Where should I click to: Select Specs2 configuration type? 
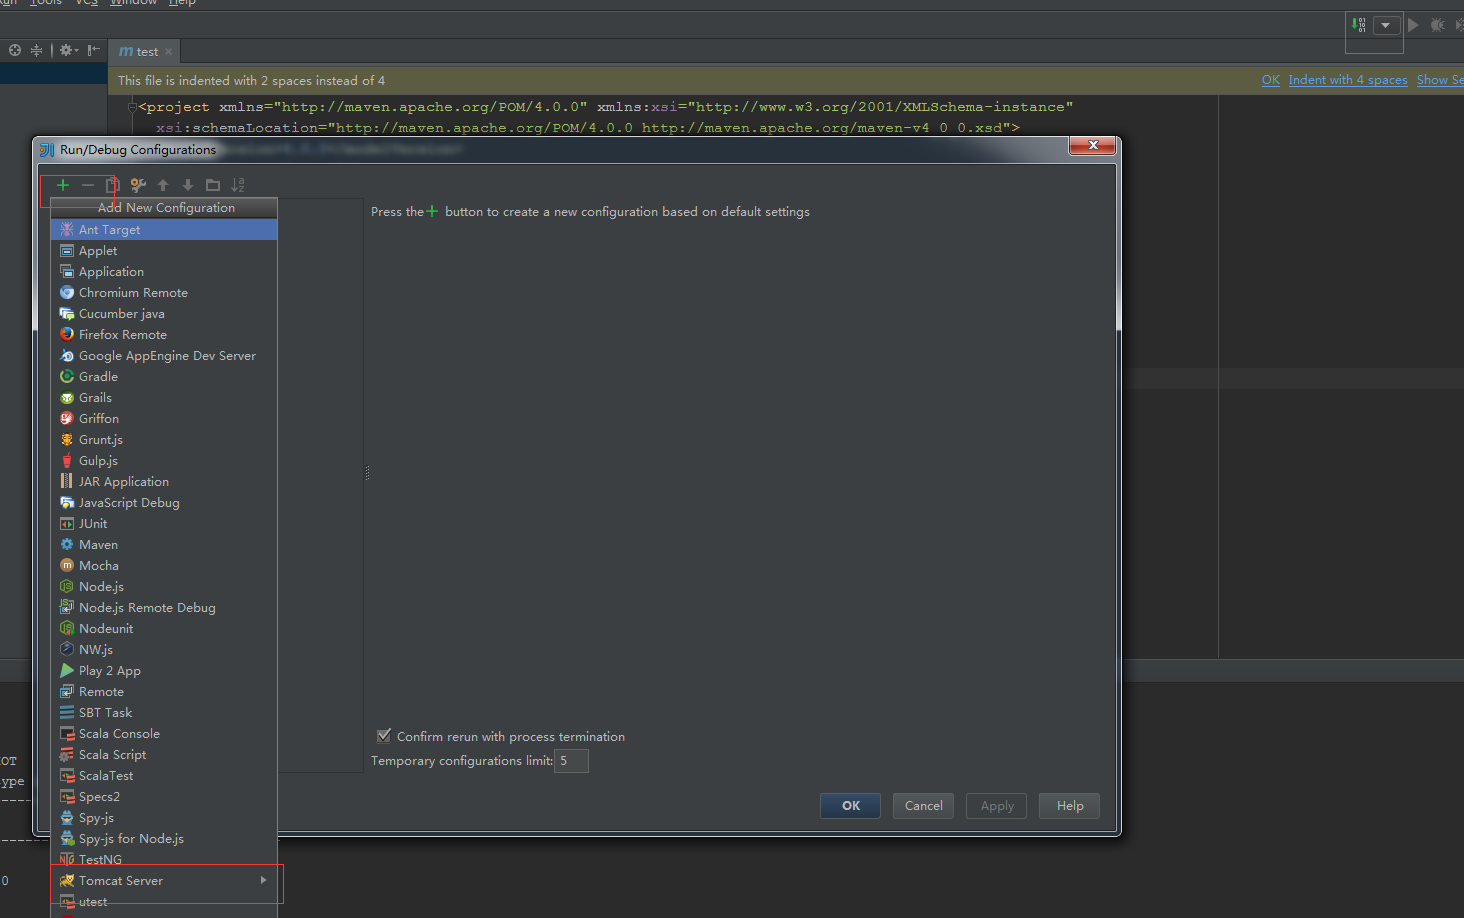pyautogui.click(x=164, y=797)
